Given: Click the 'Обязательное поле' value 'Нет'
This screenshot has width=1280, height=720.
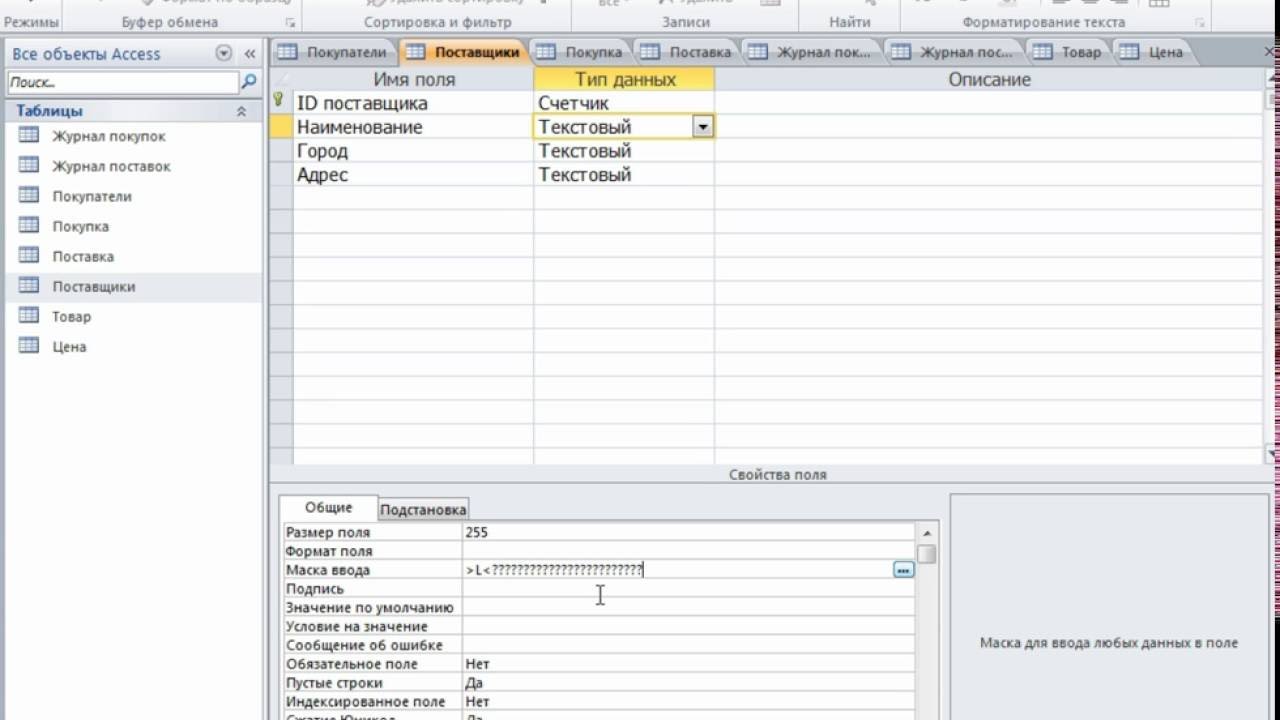Looking at the screenshot, I should (688, 664).
